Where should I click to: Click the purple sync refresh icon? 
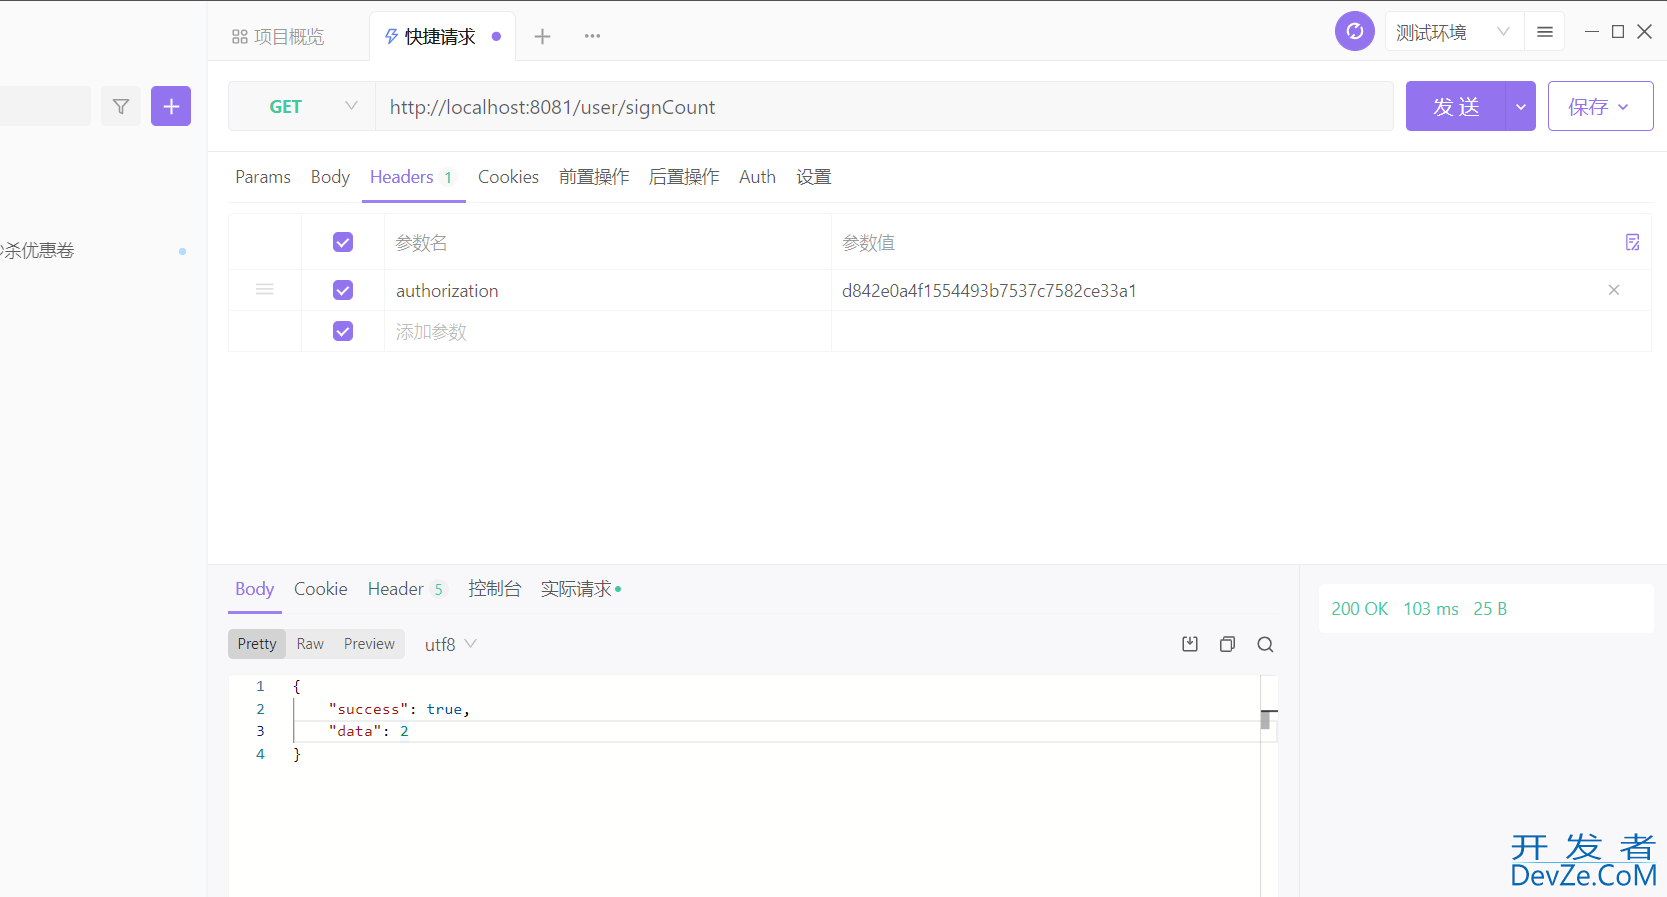(x=1355, y=31)
